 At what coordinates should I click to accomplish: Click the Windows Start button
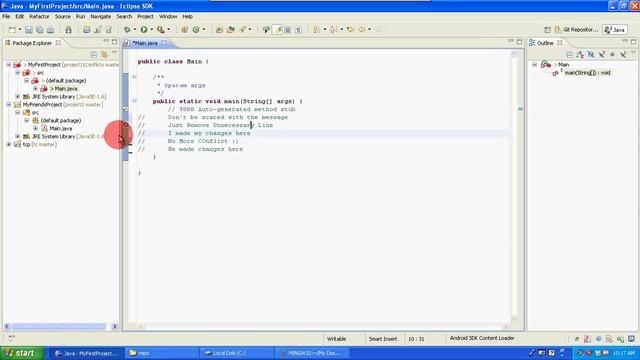[x=22, y=353]
